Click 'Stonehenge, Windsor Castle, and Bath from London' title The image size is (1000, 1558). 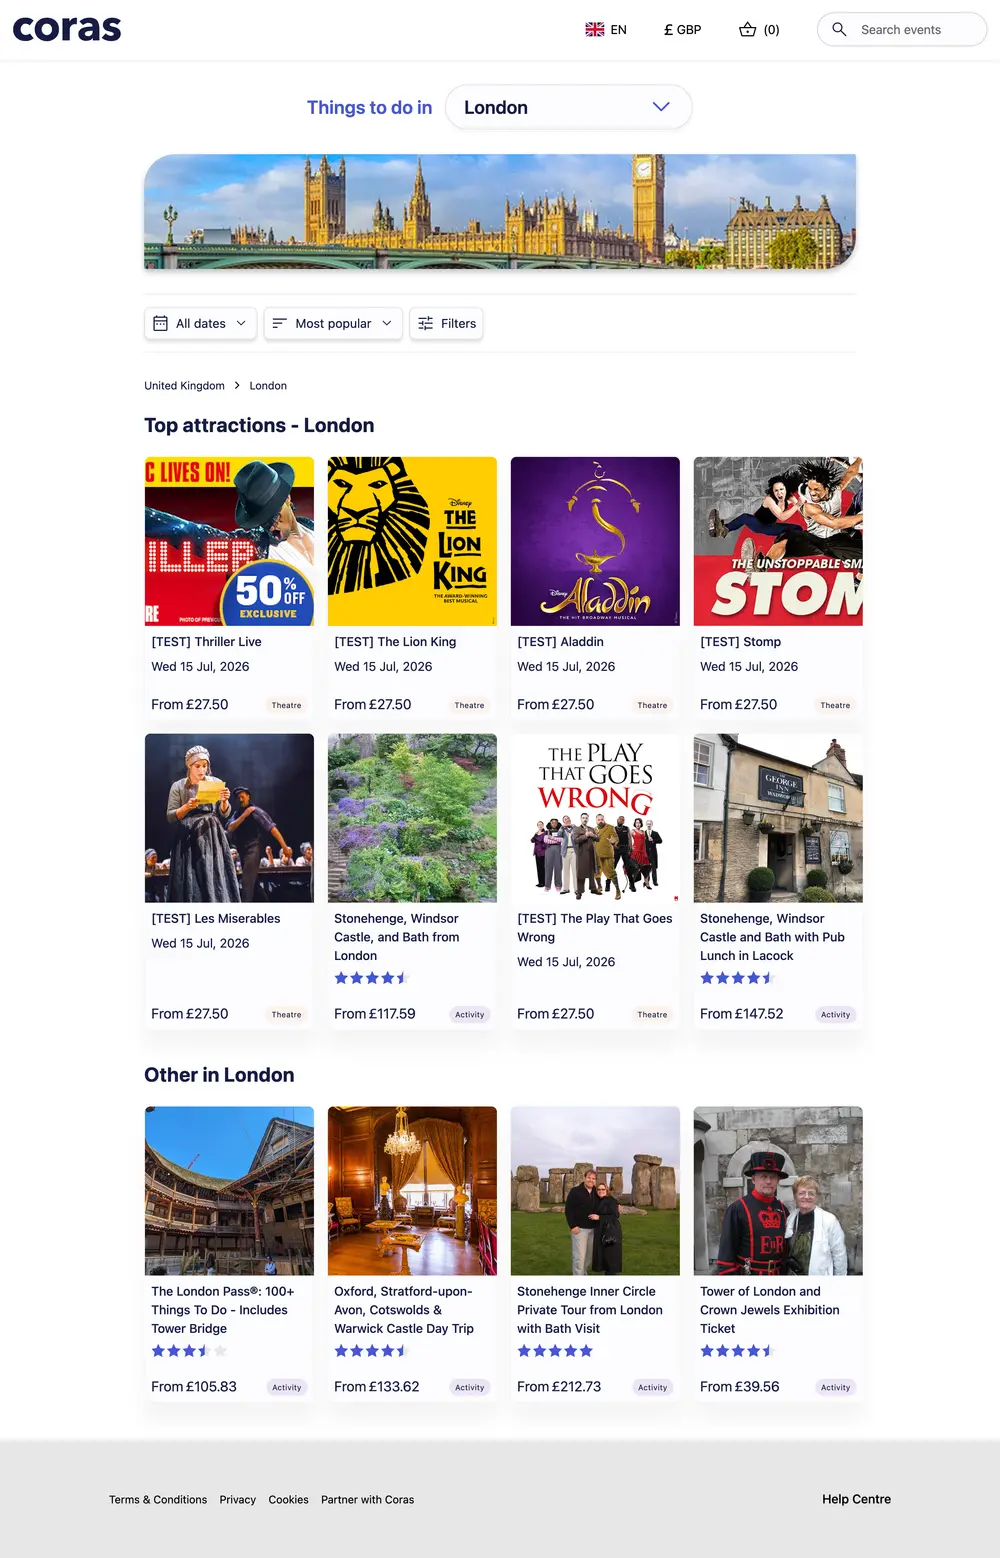click(398, 937)
